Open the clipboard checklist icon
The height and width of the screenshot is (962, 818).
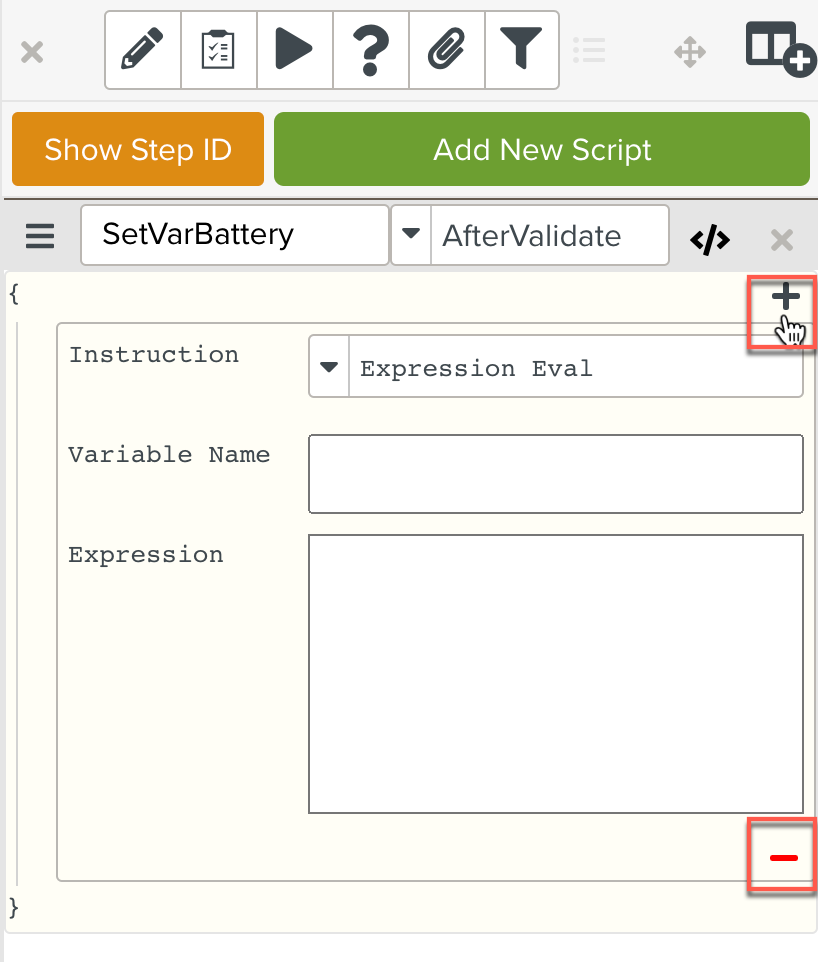(219, 50)
